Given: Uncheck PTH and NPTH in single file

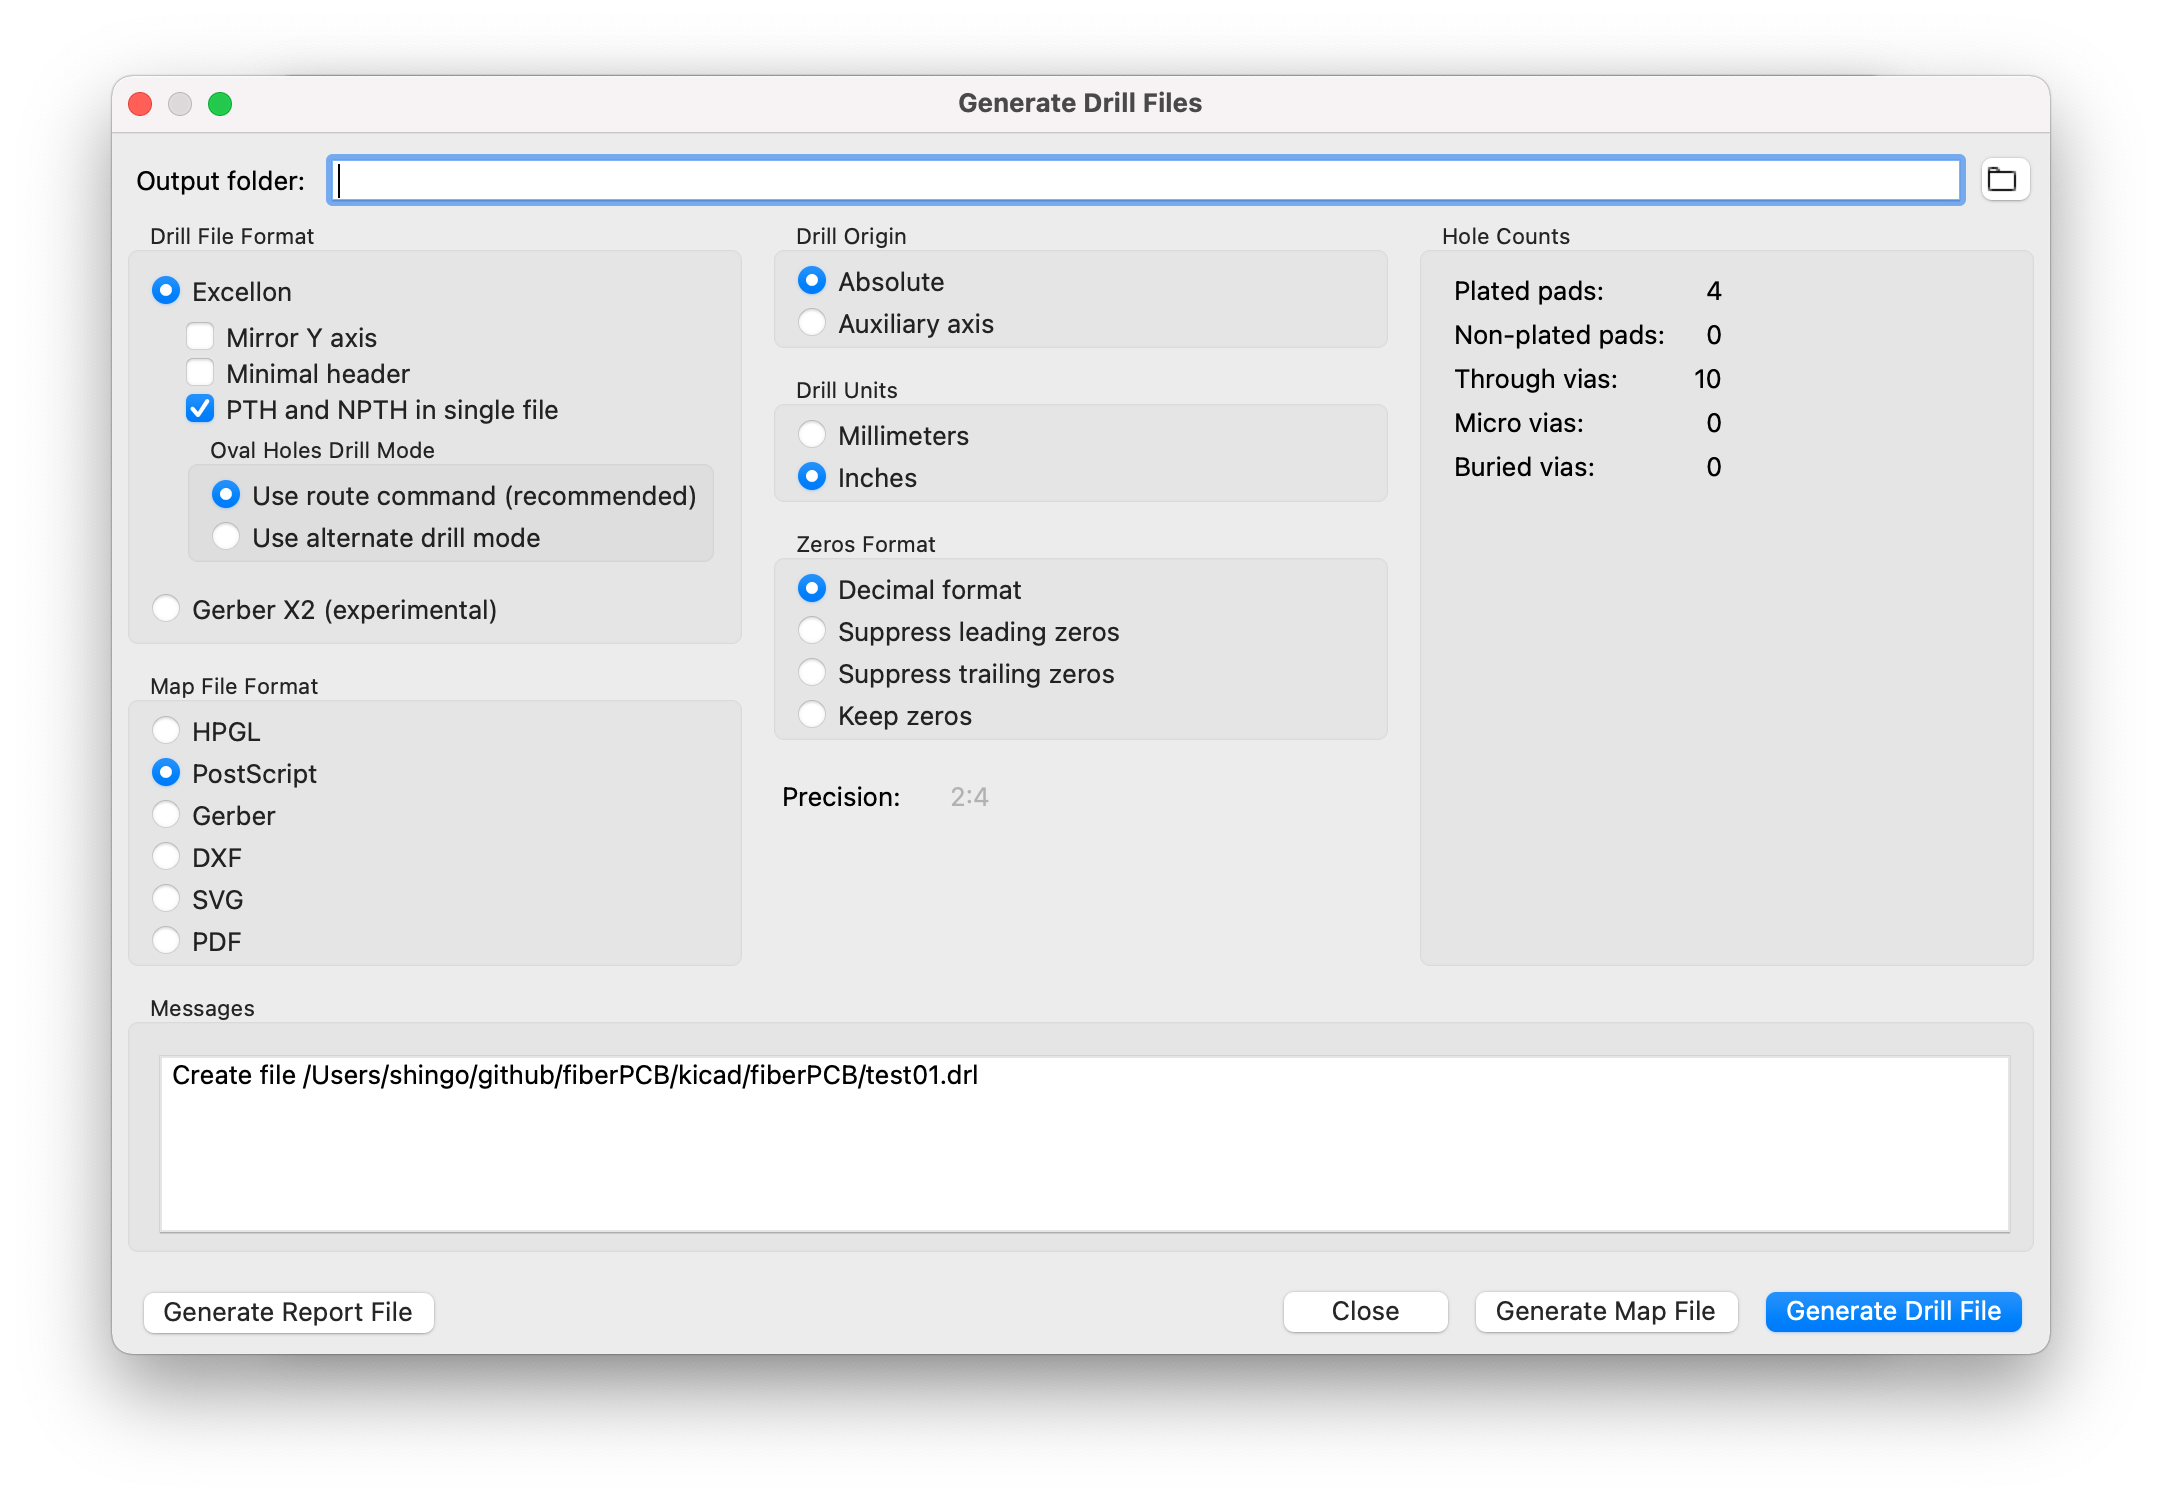Looking at the screenshot, I should (x=201, y=409).
